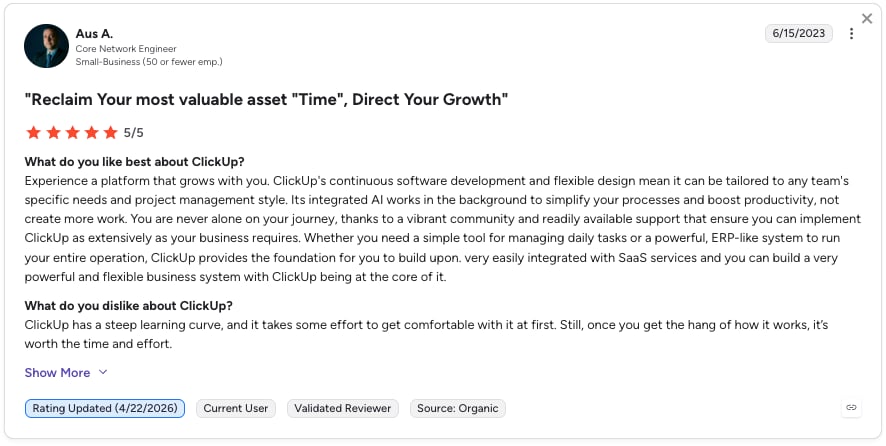This screenshot has width=886, height=446.
Task: Close the review modal with X
Action: 867,19
